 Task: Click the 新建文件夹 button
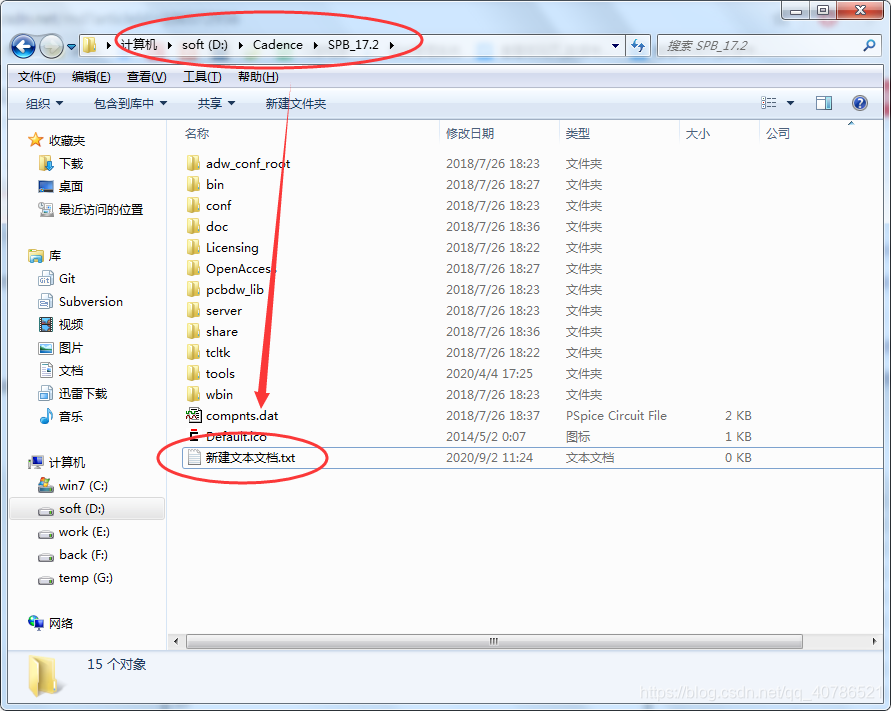pos(295,103)
